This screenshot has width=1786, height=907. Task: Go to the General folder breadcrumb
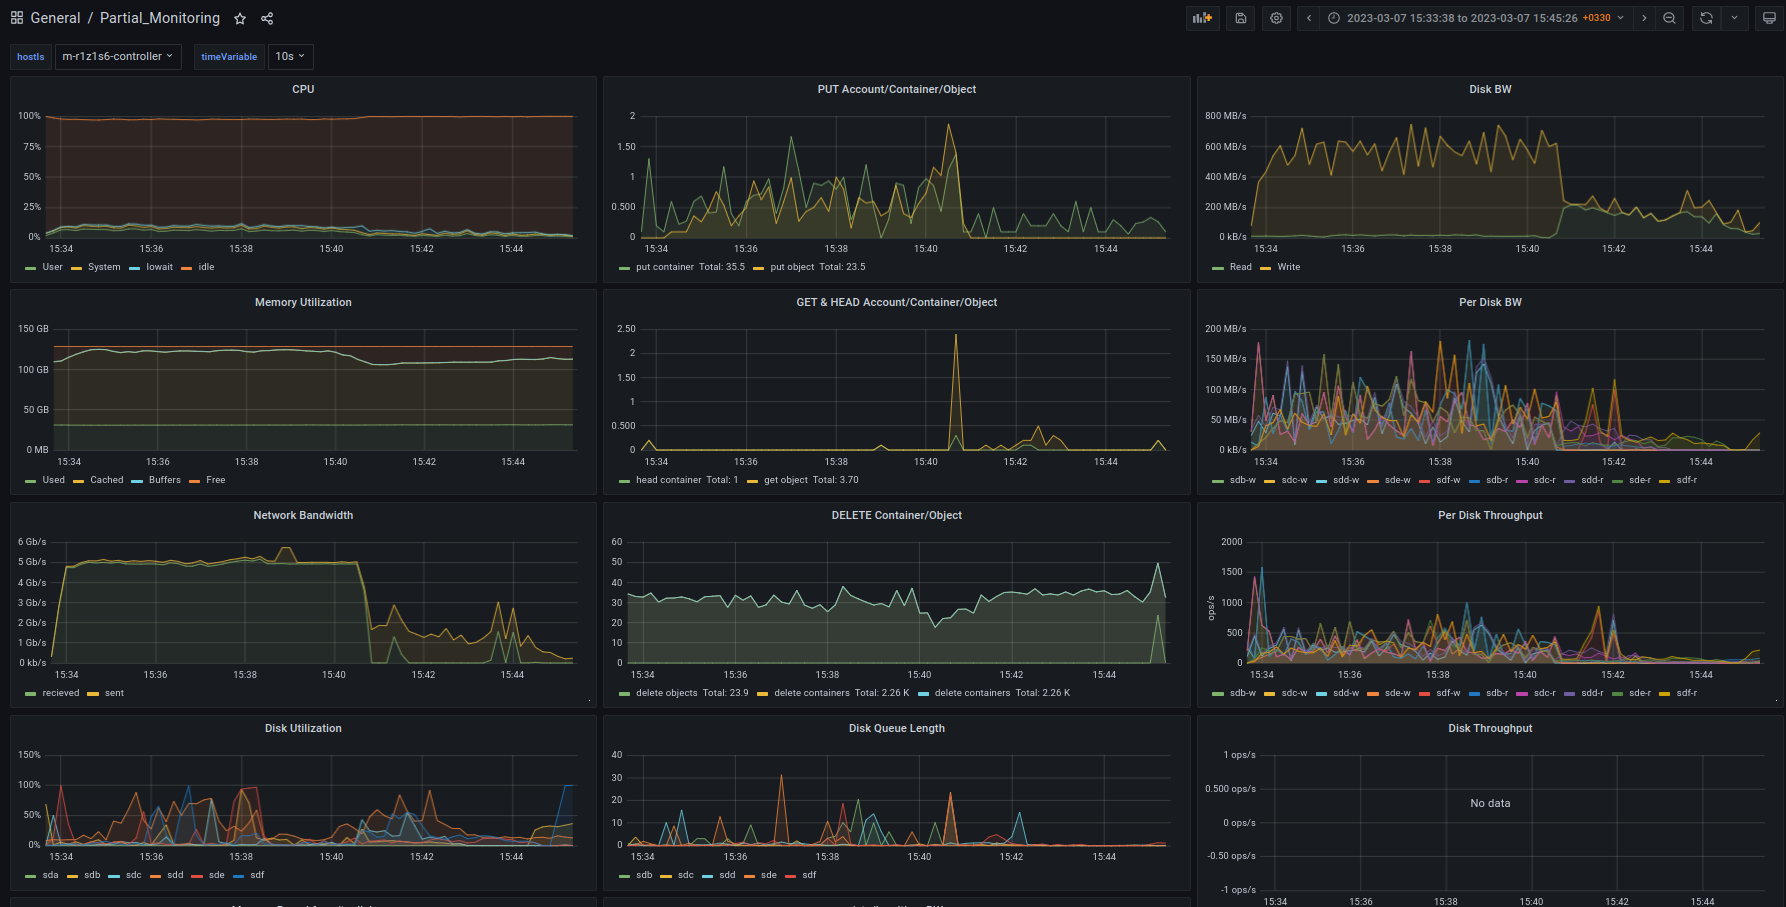click(55, 18)
